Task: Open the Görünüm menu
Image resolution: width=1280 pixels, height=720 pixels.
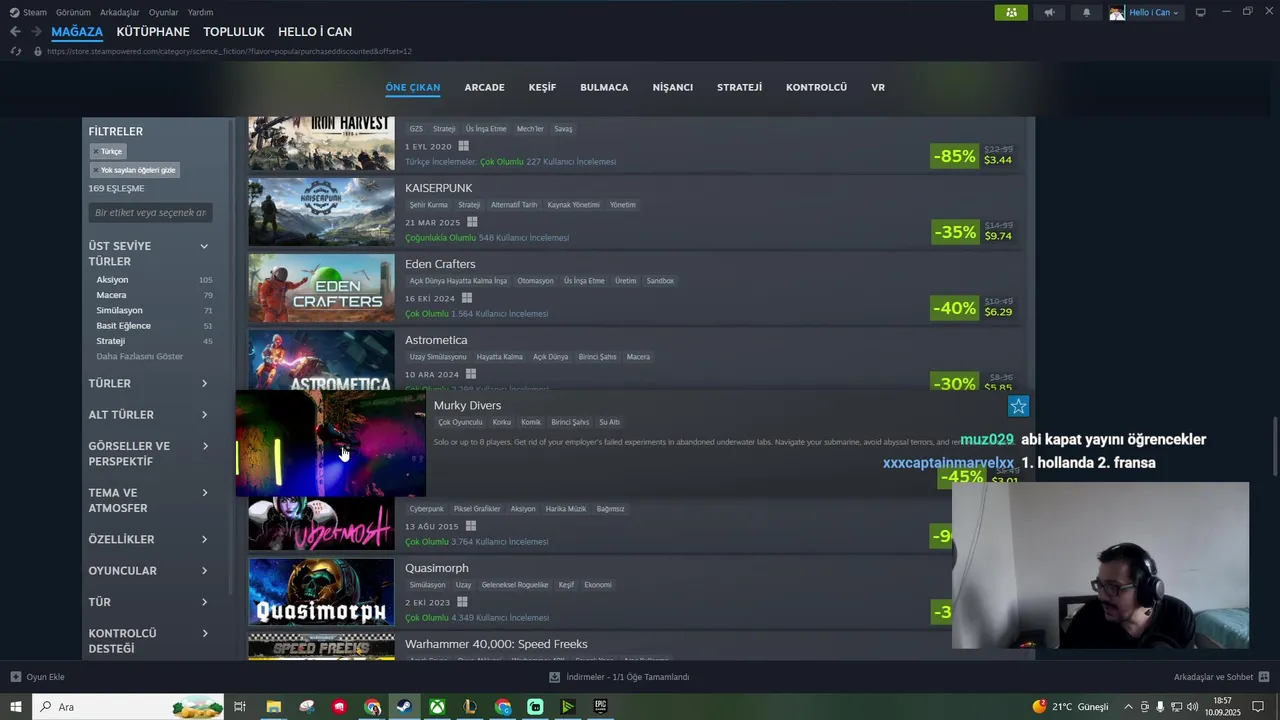Action: pos(73,12)
